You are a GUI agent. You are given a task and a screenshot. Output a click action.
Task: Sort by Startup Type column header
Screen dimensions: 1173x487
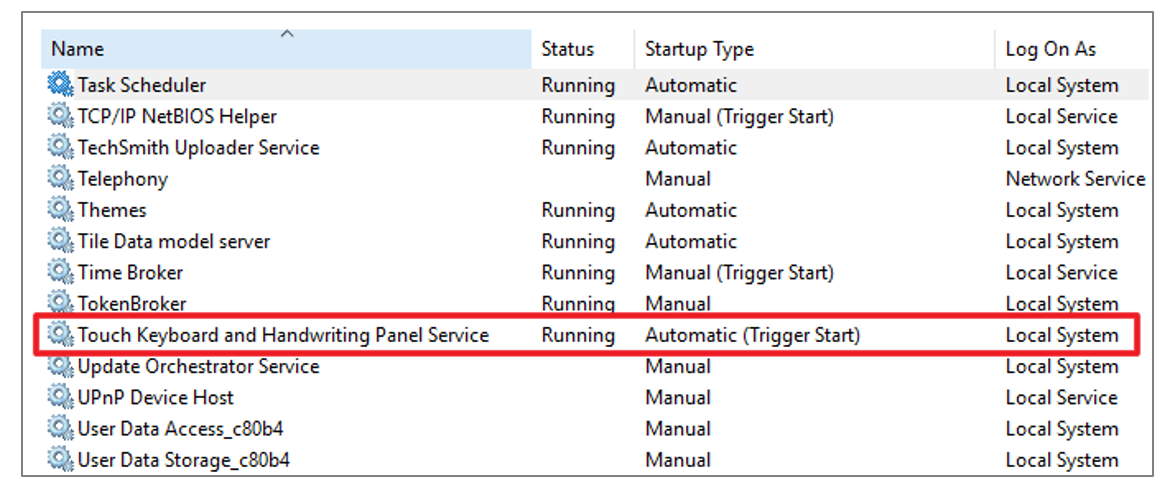pyautogui.click(x=815, y=49)
